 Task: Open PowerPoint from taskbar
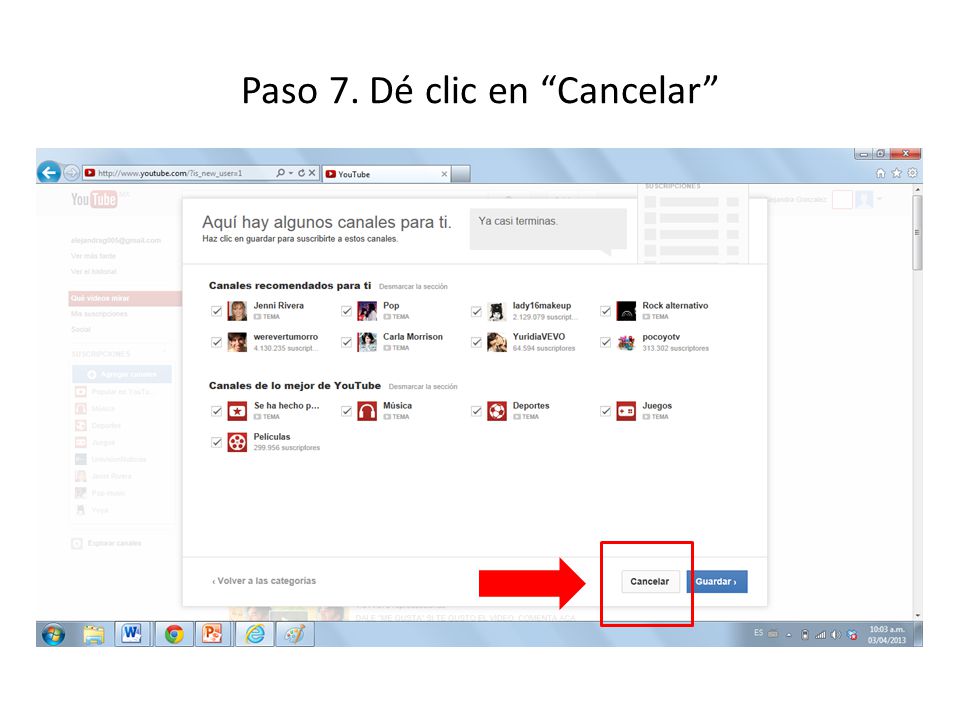point(212,634)
